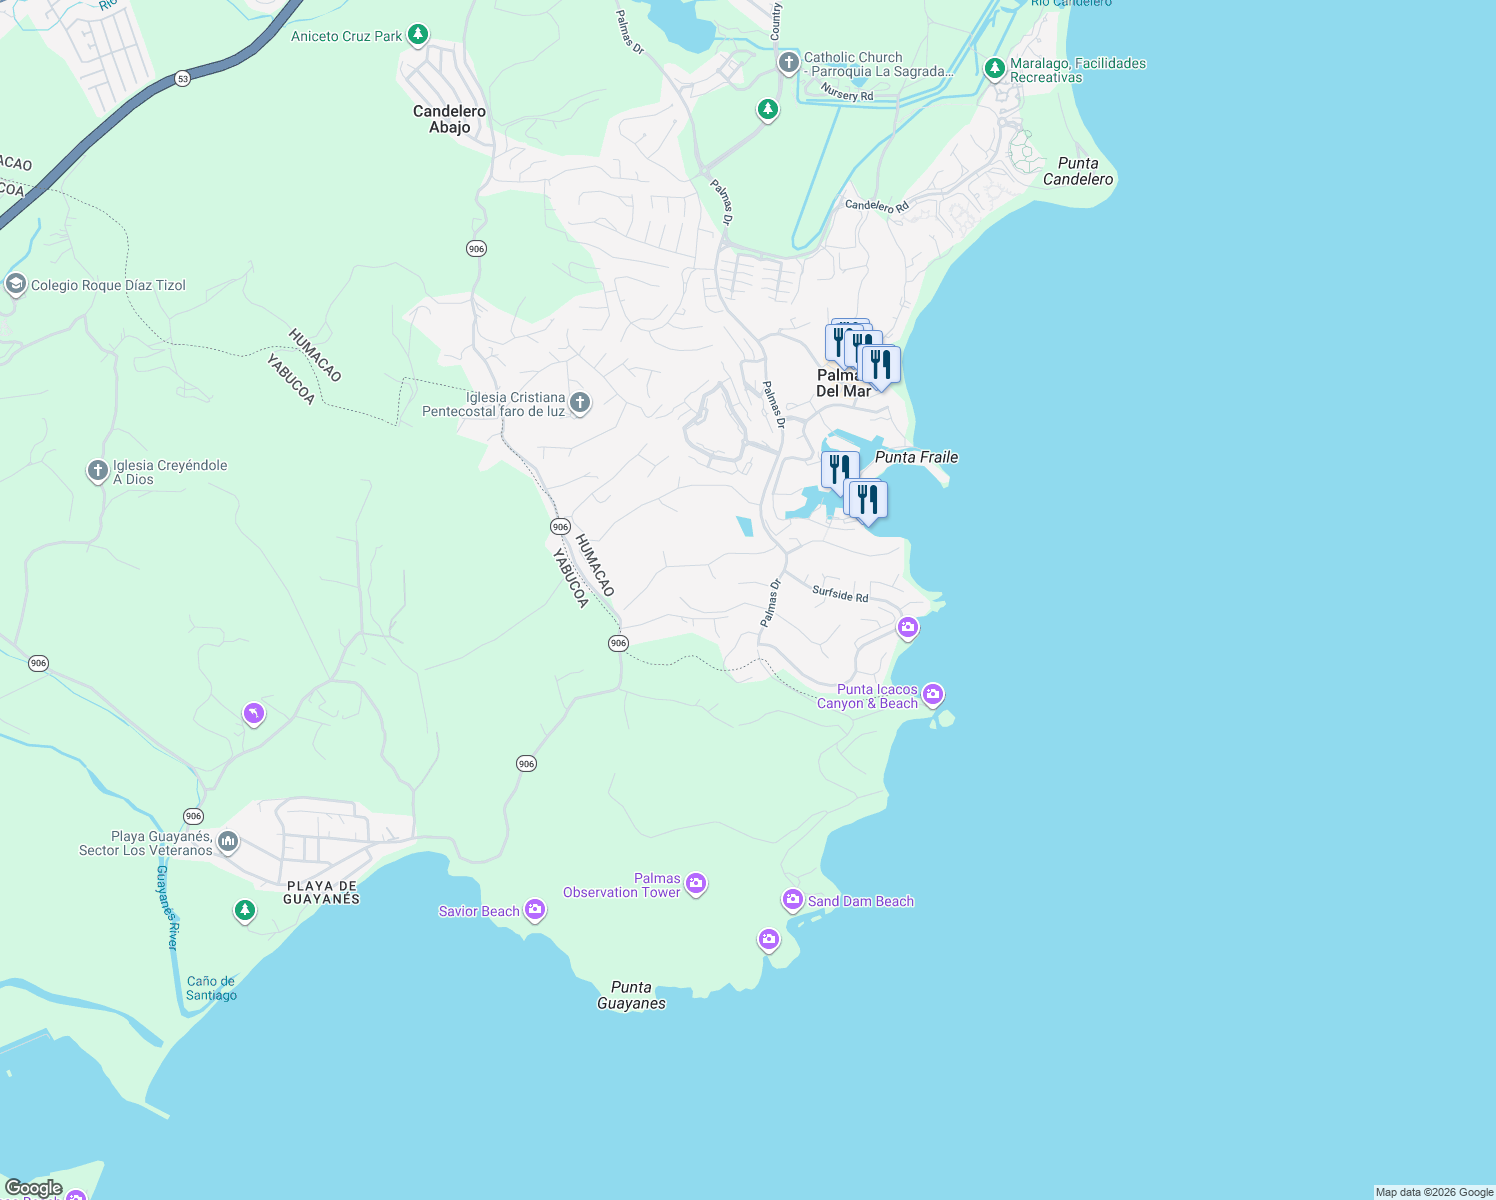Click the Savior Beach camera marker
The height and width of the screenshot is (1200, 1496).
pyautogui.click(x=535, y=910)
